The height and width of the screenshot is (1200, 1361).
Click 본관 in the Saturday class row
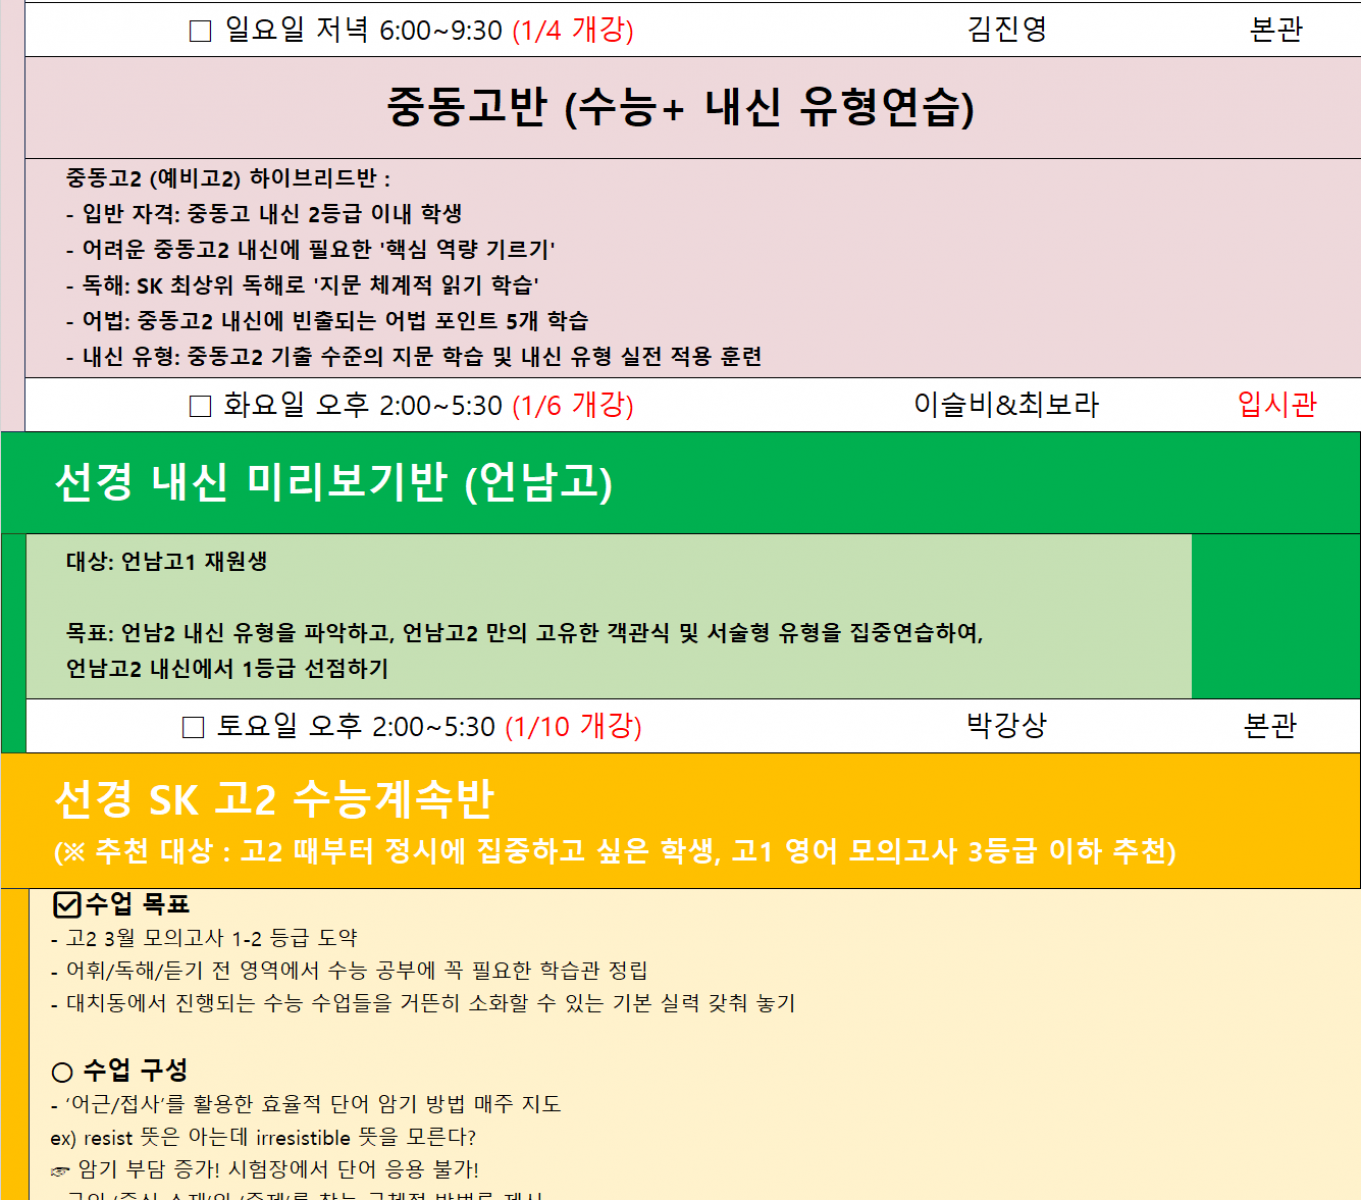(1270, 725)
